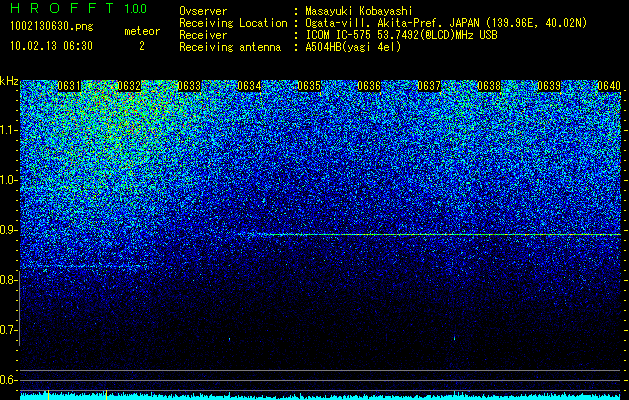
Task: Click the 0637 time marker
Action: coord(429,86)
